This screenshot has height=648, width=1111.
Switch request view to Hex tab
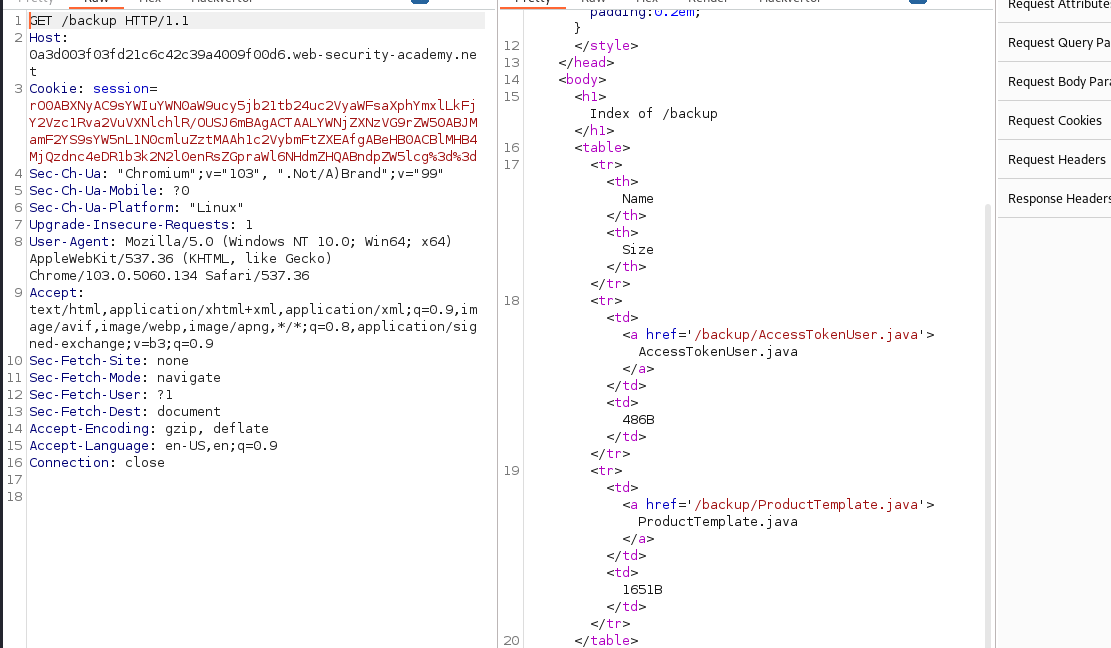point(152,3)
